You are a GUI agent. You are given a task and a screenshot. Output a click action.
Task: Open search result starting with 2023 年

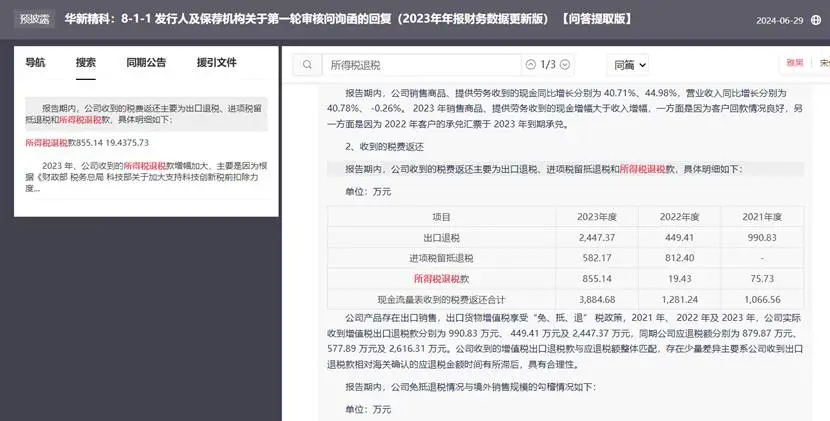[x=146, y=177]
